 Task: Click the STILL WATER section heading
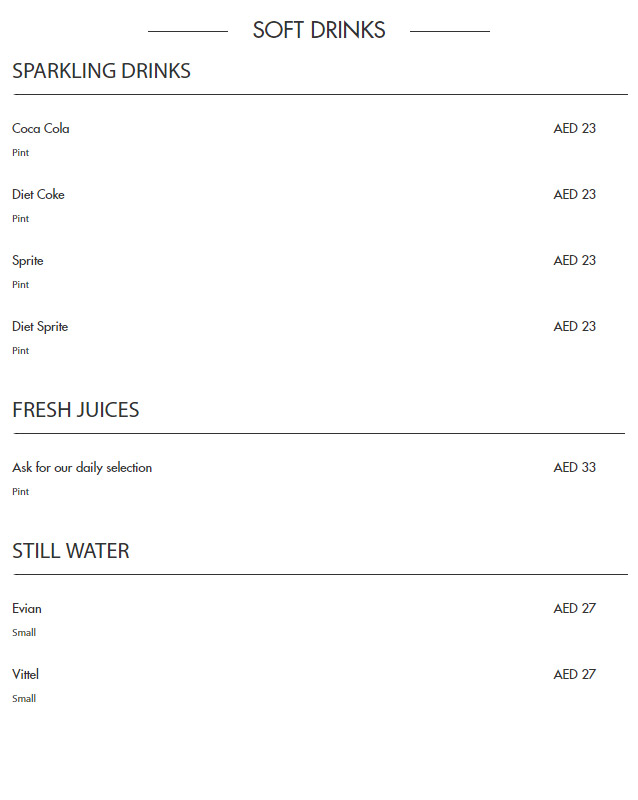point(71,551)
